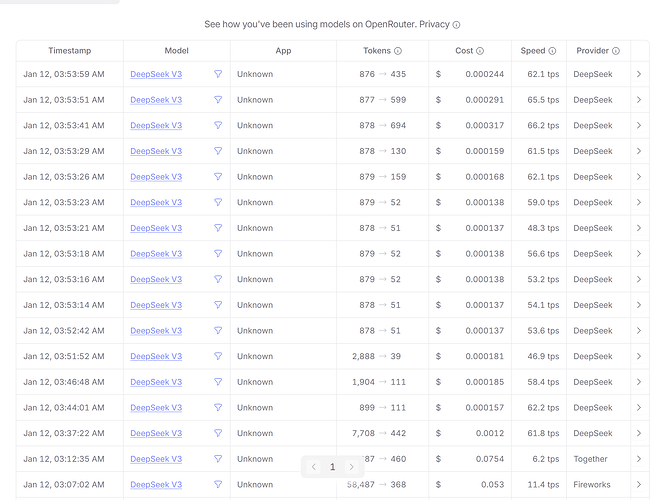Click the cost value 0.0012

490,433
